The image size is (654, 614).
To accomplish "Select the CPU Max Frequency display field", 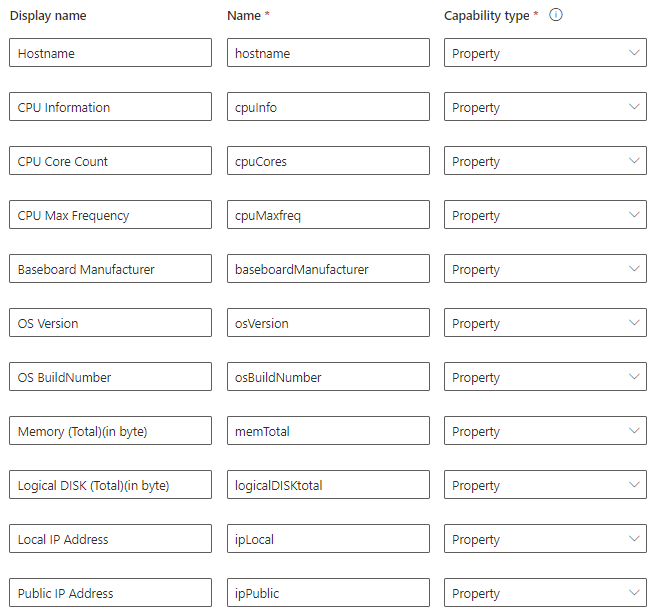I will pos(110,215).
